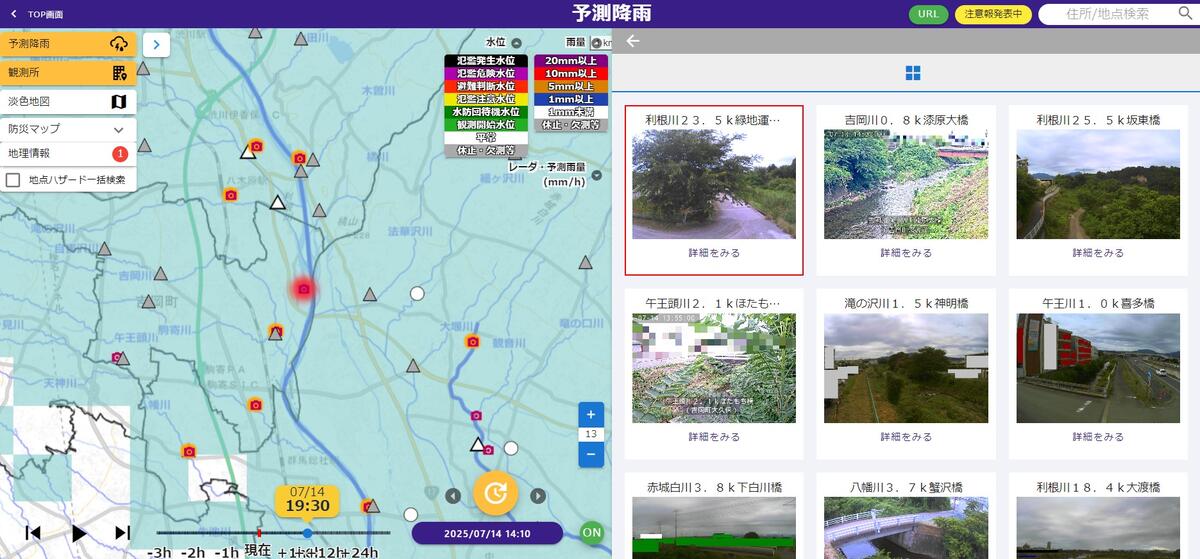
Task: Open 詳細をみる for 午王川1.0k喜多橋
Action: pyautogui.click(x=1098, y=437)
